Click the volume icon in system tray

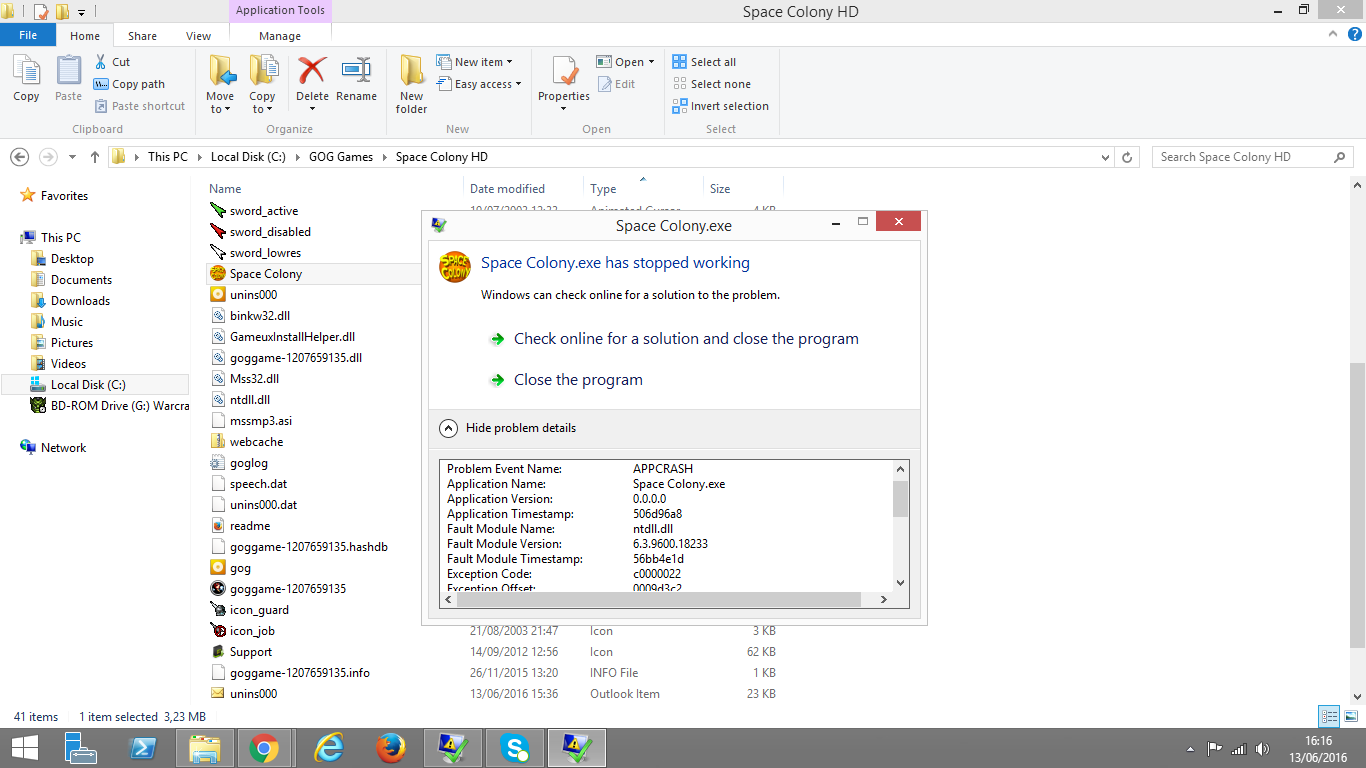(x=1262, y=748)
